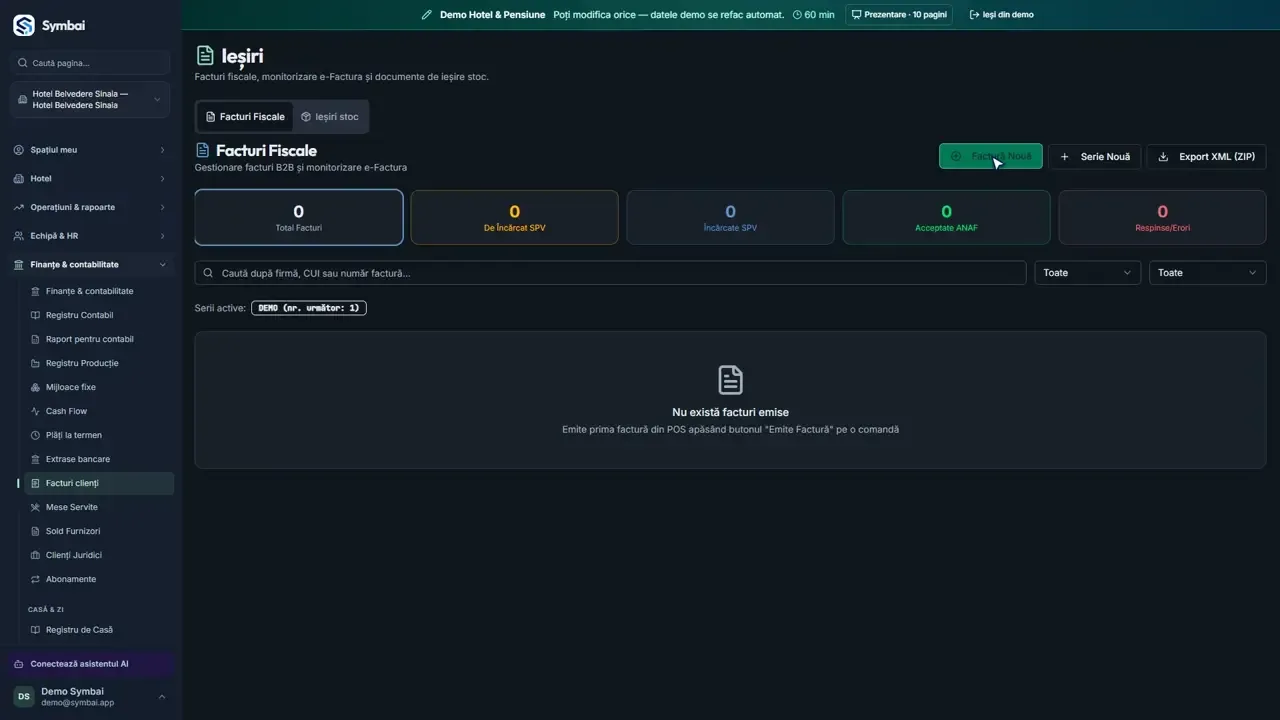Open the second Toate filter dropdown

(x=1207, y=273)
